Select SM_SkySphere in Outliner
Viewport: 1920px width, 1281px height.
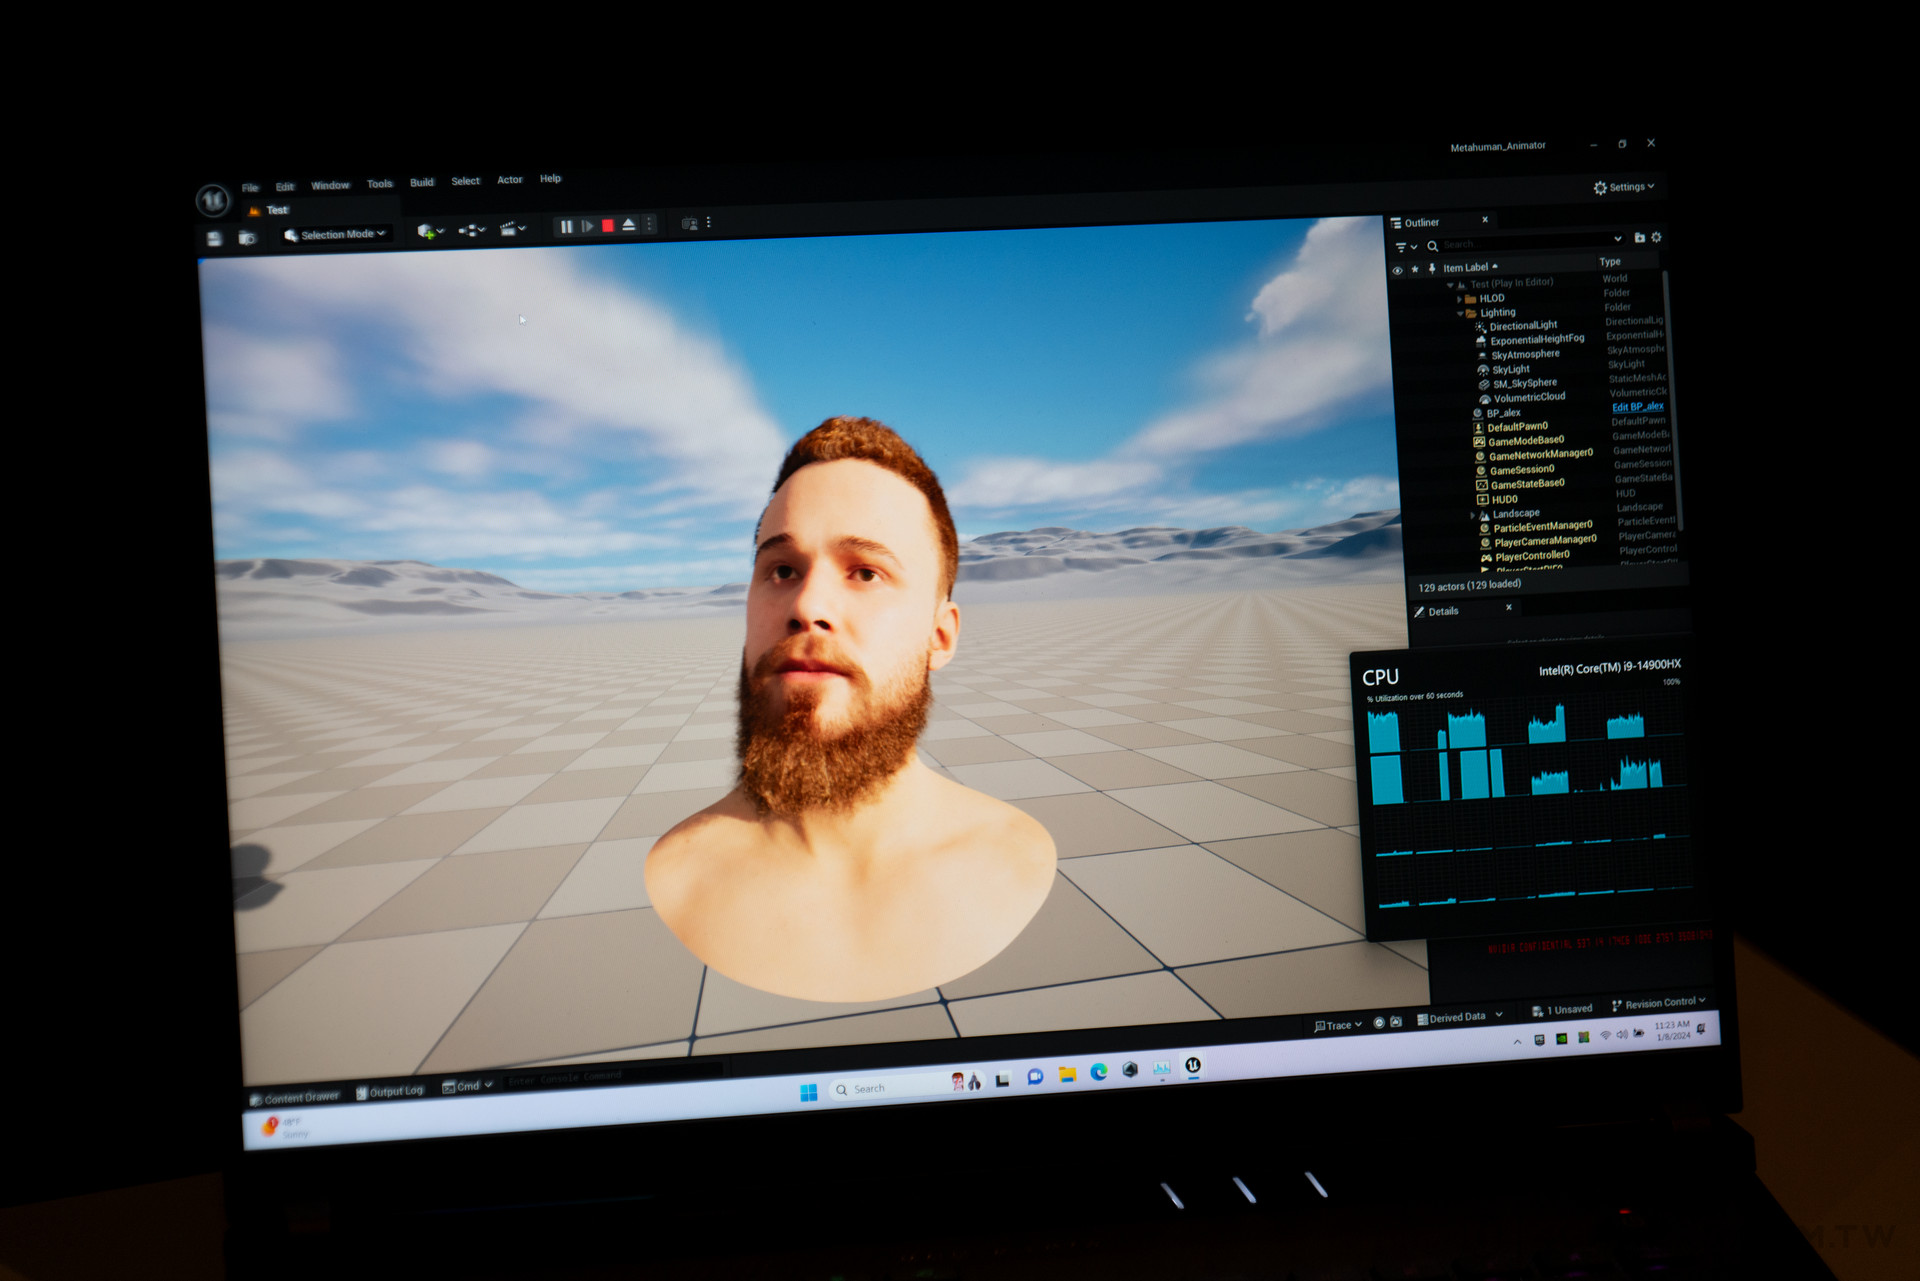pos(1524,384)
